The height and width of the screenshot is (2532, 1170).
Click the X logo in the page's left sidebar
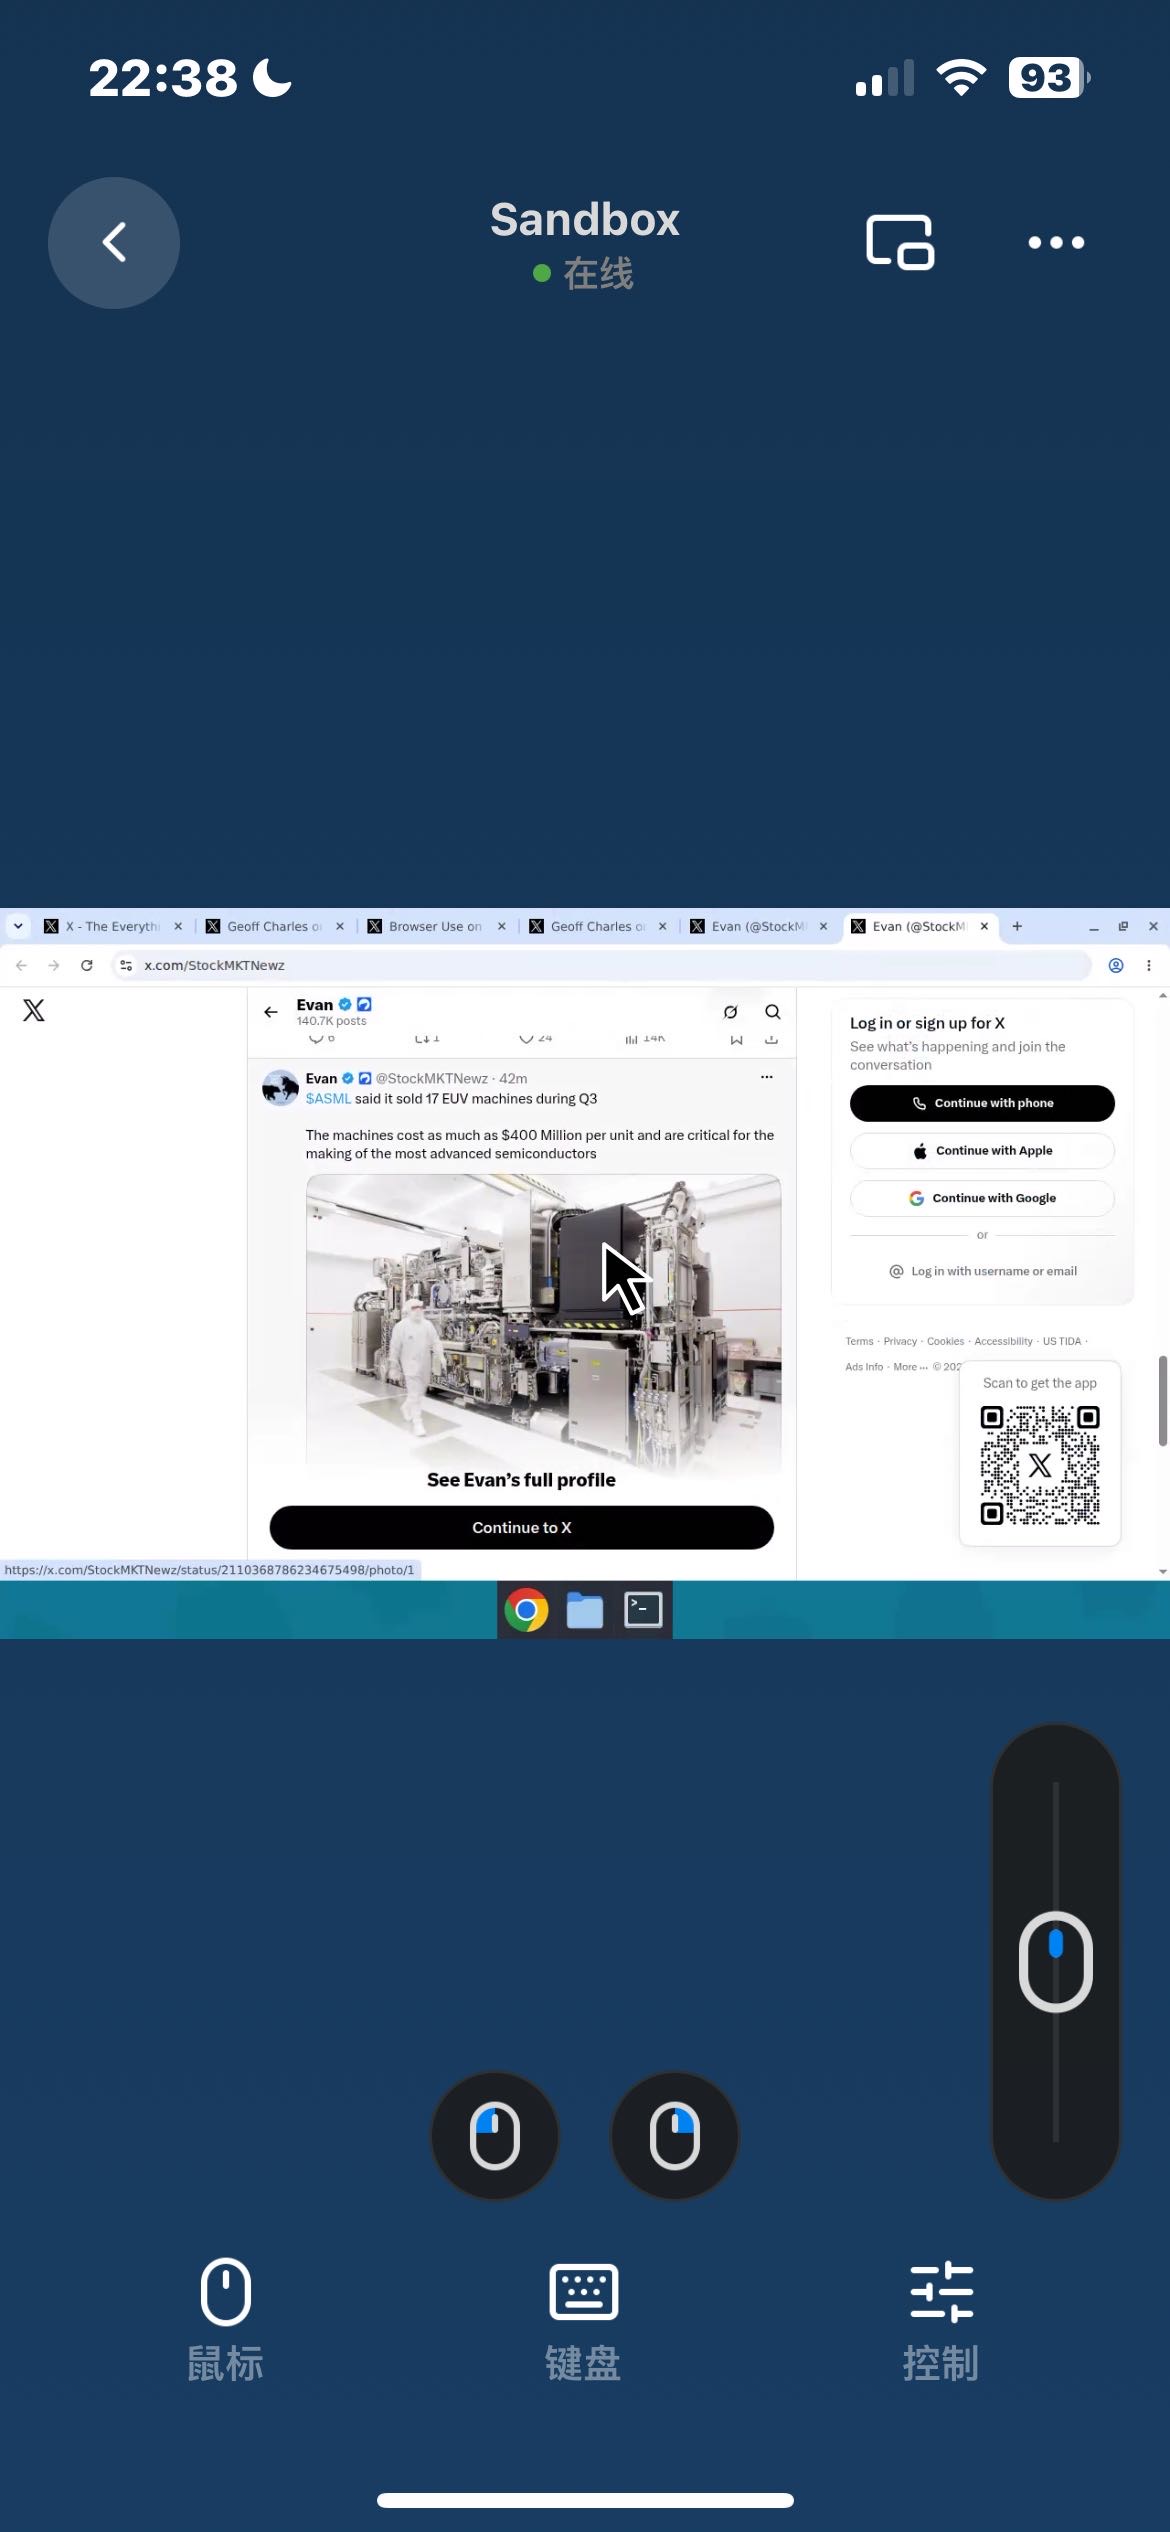pyautogui.click(x=34, y=1010)
